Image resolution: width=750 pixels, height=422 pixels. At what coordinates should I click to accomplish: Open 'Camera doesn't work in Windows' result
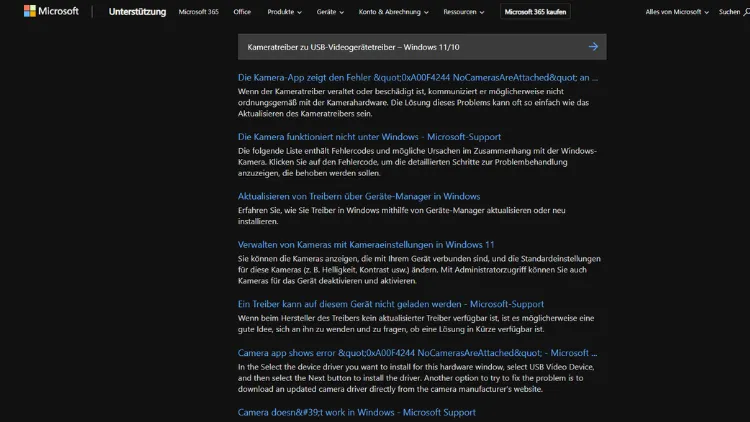coord(357,412)
